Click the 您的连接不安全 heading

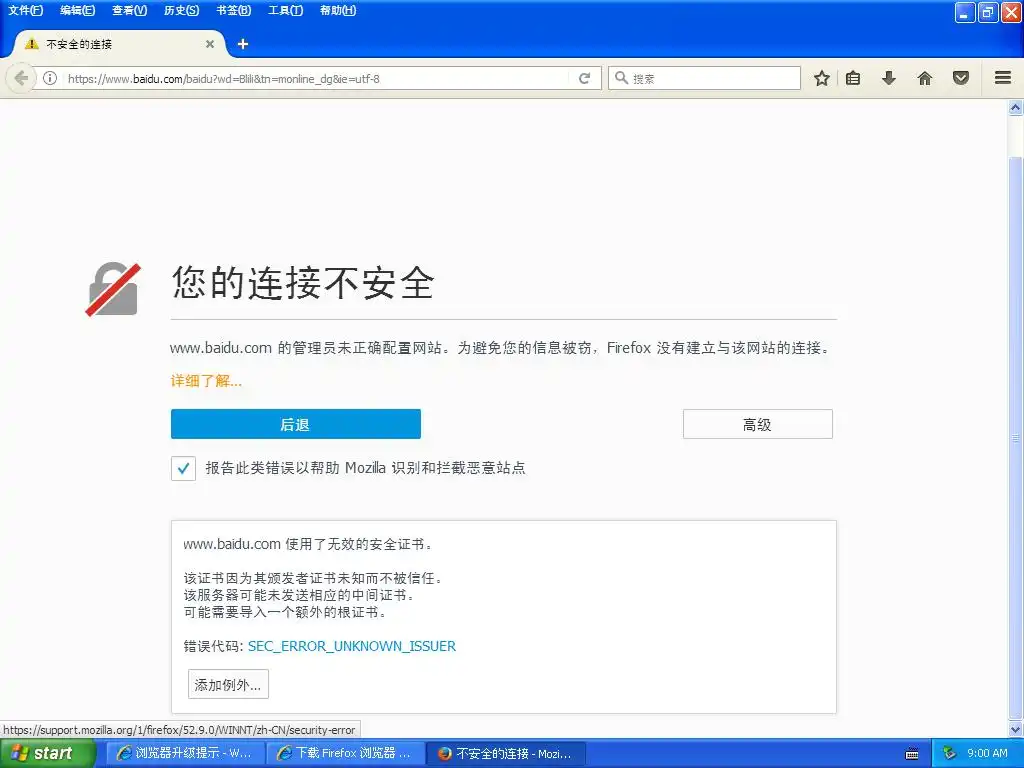[303, 283]
